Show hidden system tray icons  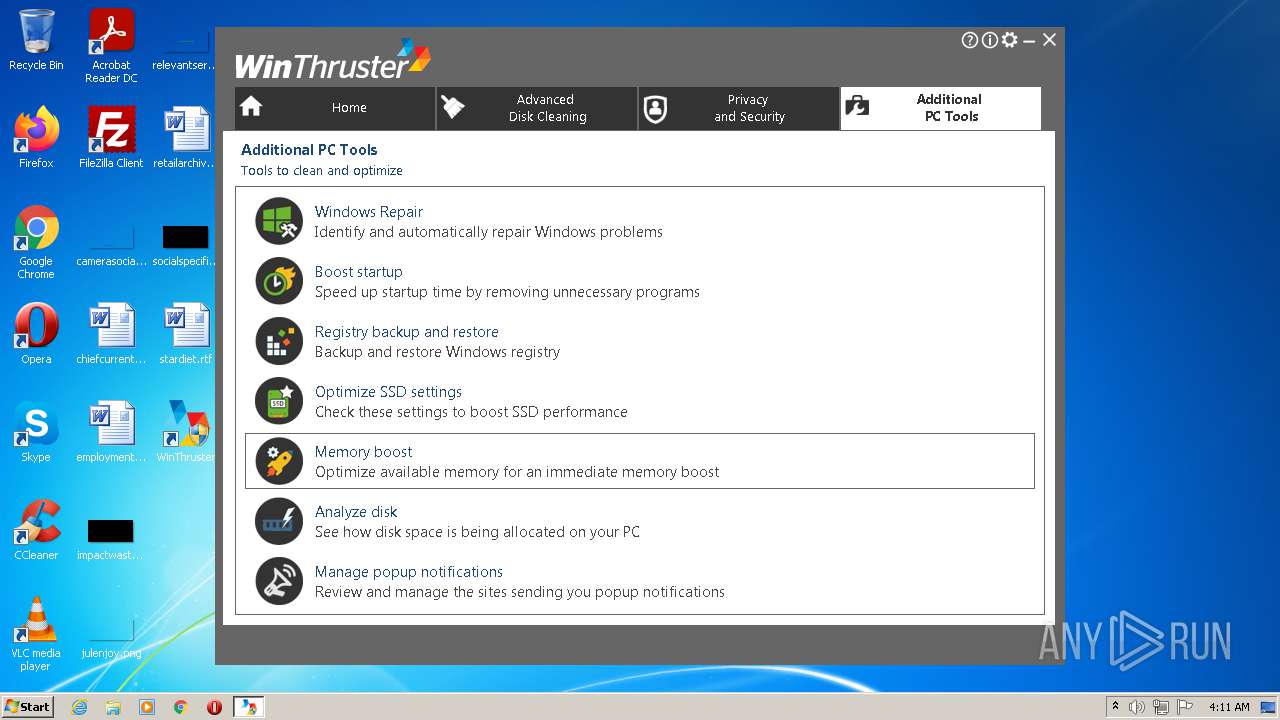tap(1115, 707)
